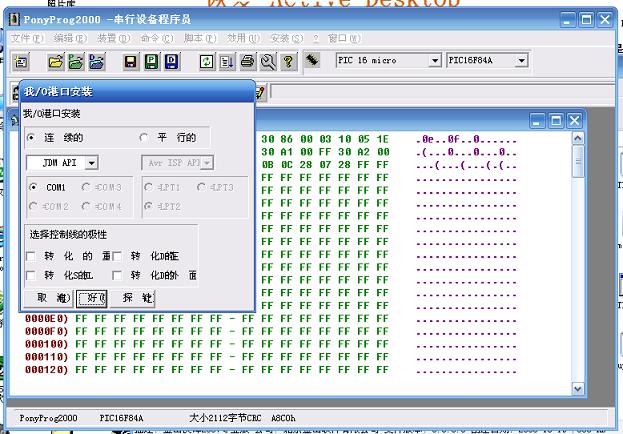Tick the 转化D的外面 polarity checkbox
Viewport: 623px width, 434px height.
(117, 275)
